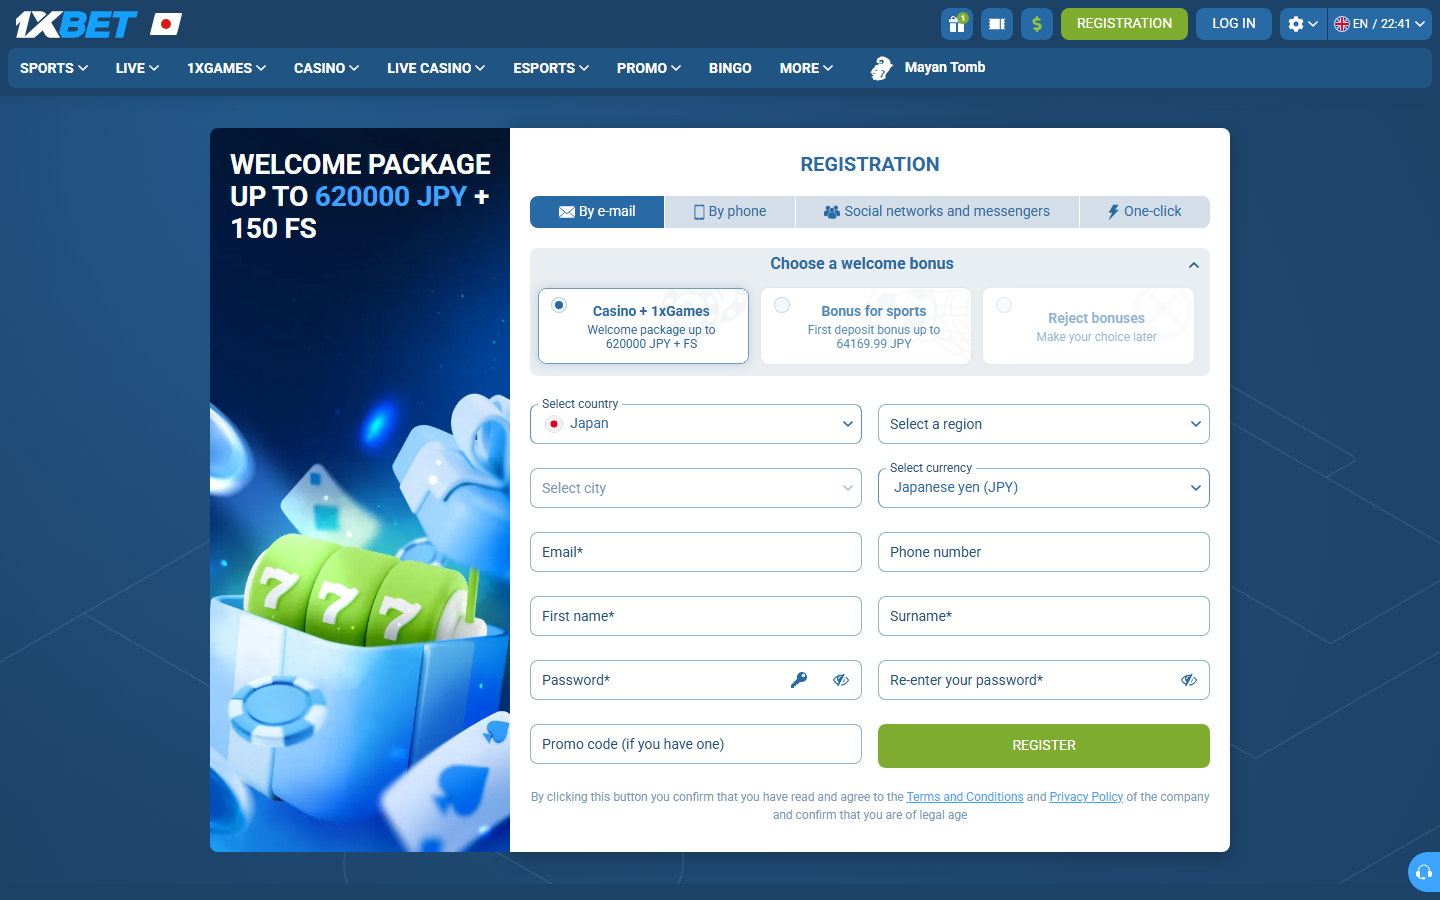Open the Select a region dropdown
This screenshot has width=1440, height=900.
(1044, 424)
